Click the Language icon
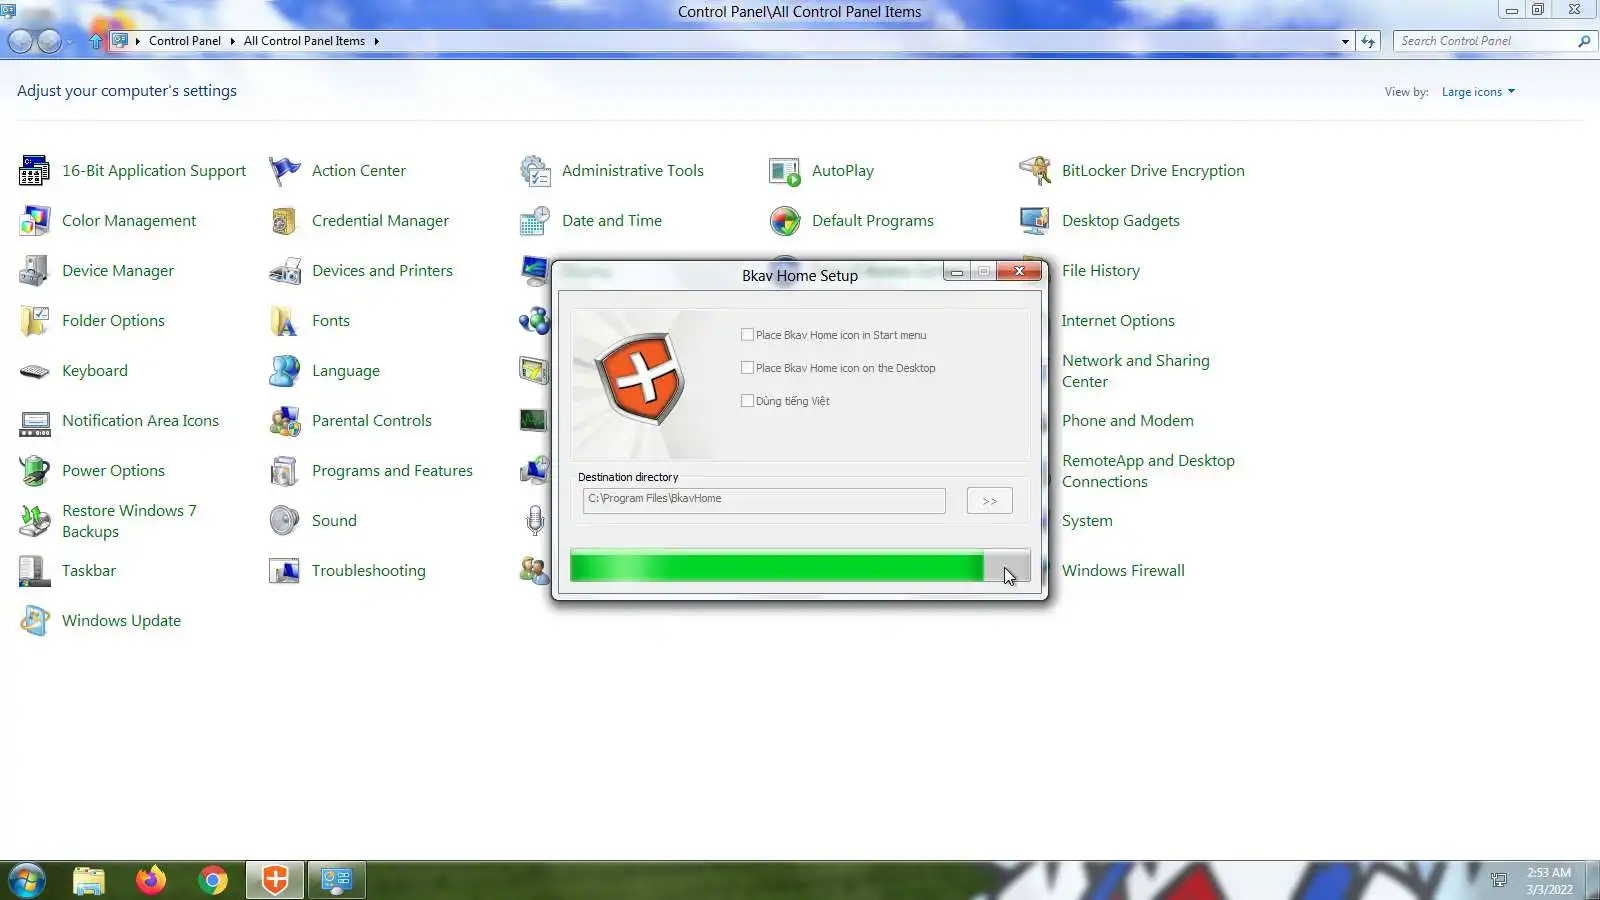The image size is (1600, 900). click(284, 371)
